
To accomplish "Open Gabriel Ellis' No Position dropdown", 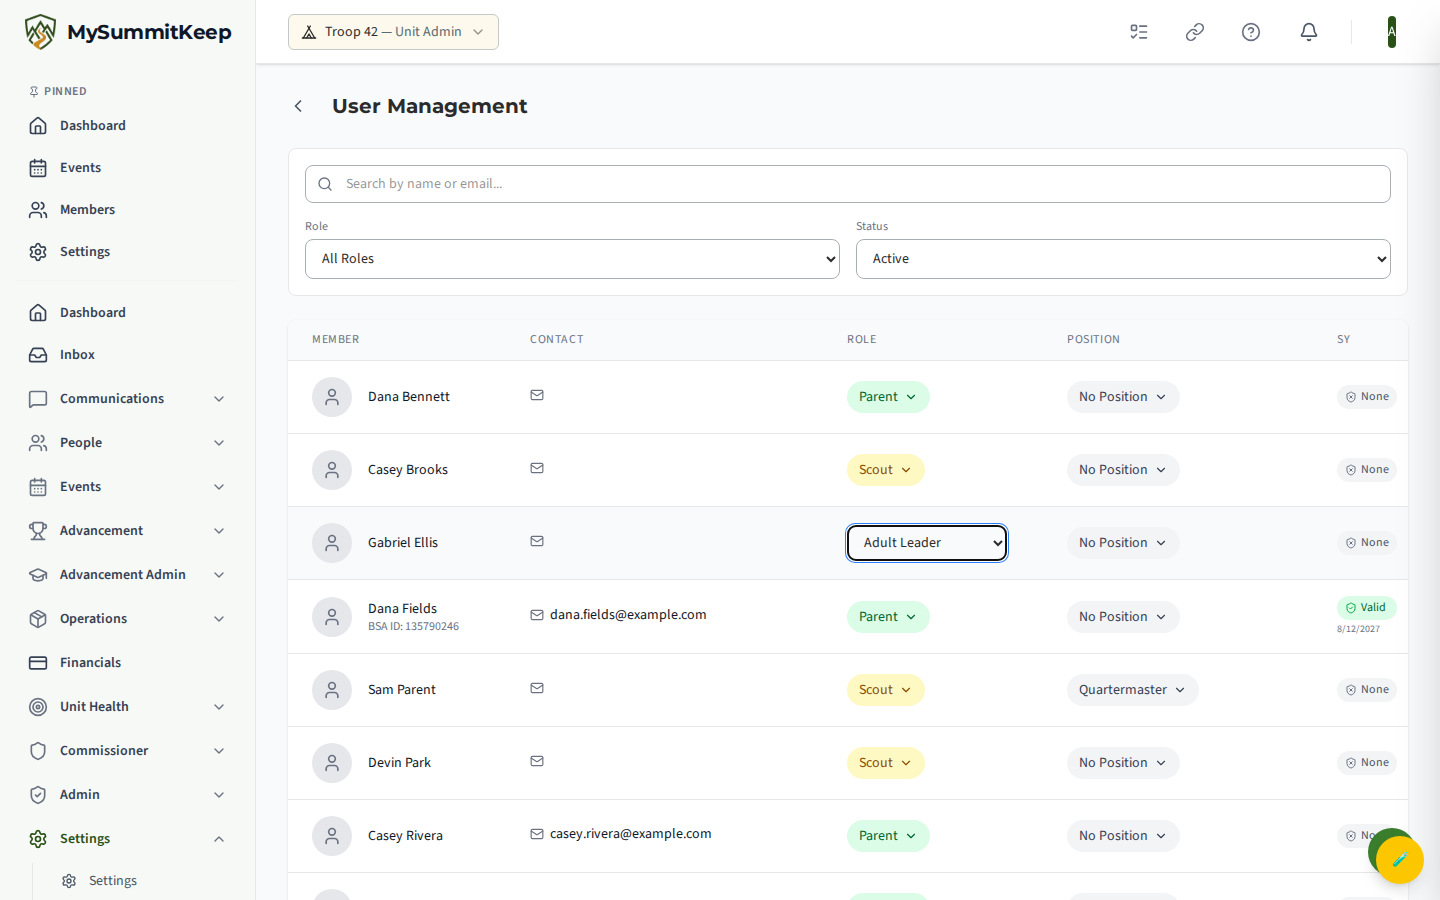I will [1123, 543].
